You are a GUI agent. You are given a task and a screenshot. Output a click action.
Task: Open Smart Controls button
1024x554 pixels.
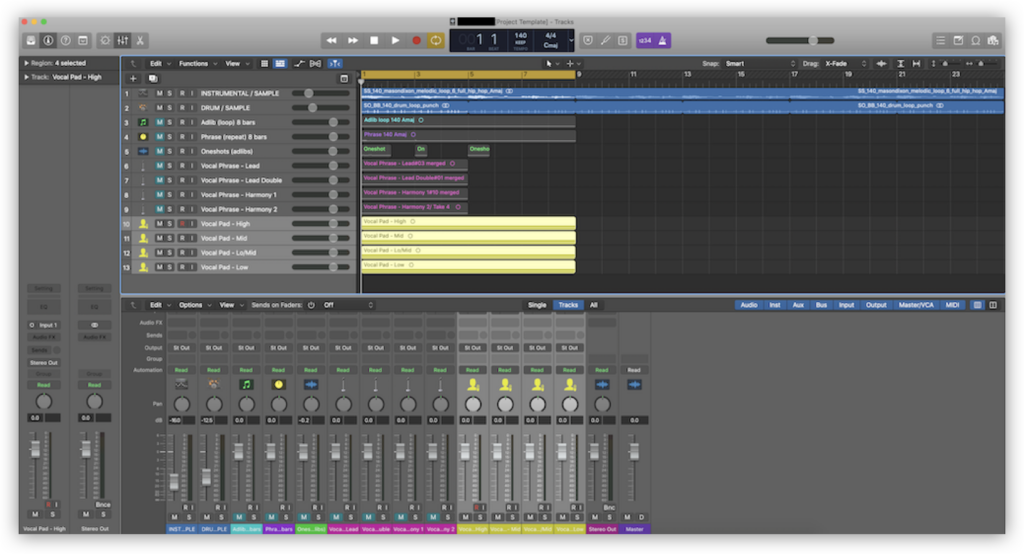pos(104,41)
